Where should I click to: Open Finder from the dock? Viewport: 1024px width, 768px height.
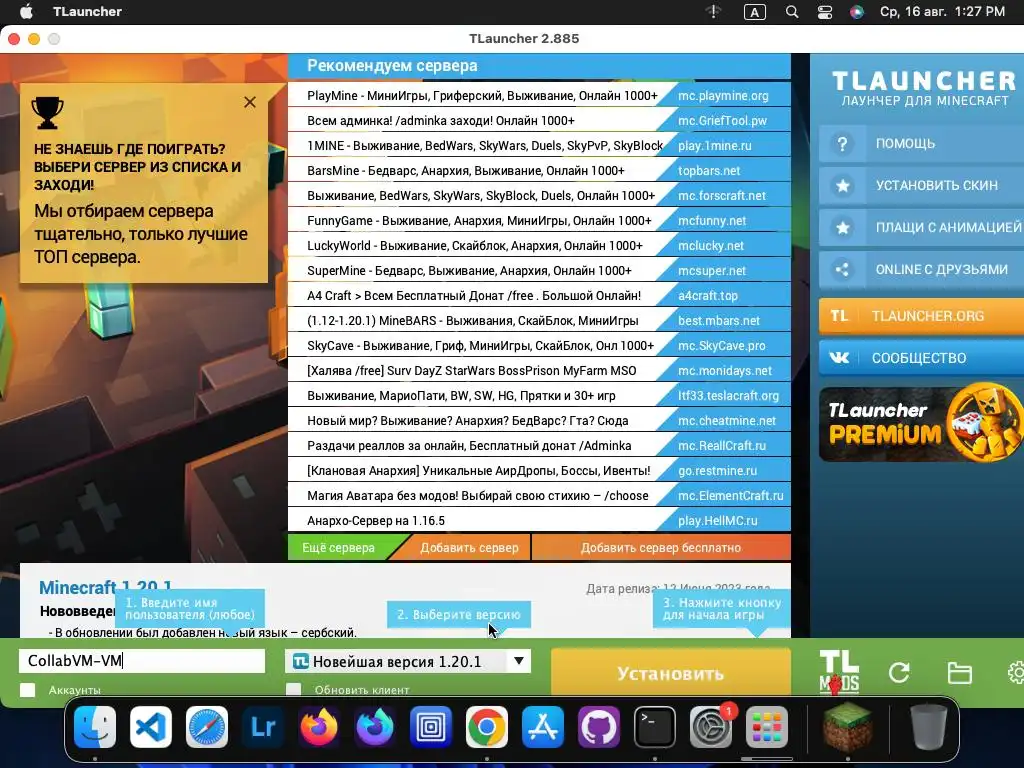click(x=95, y=727)
